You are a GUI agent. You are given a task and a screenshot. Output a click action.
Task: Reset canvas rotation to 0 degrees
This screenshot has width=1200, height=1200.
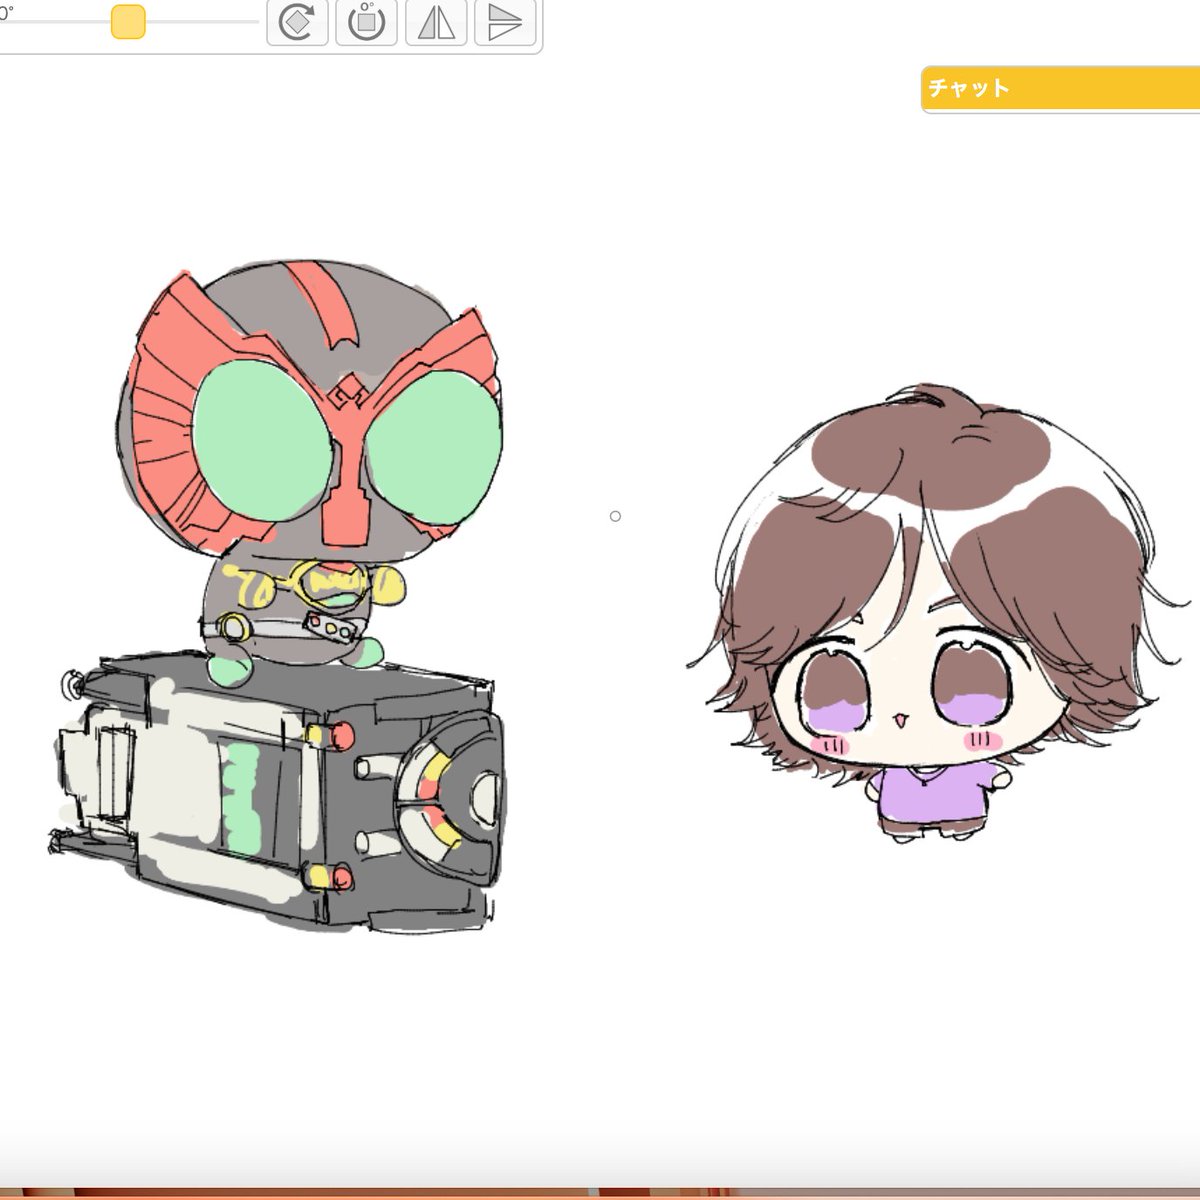(x=366, y=22)
